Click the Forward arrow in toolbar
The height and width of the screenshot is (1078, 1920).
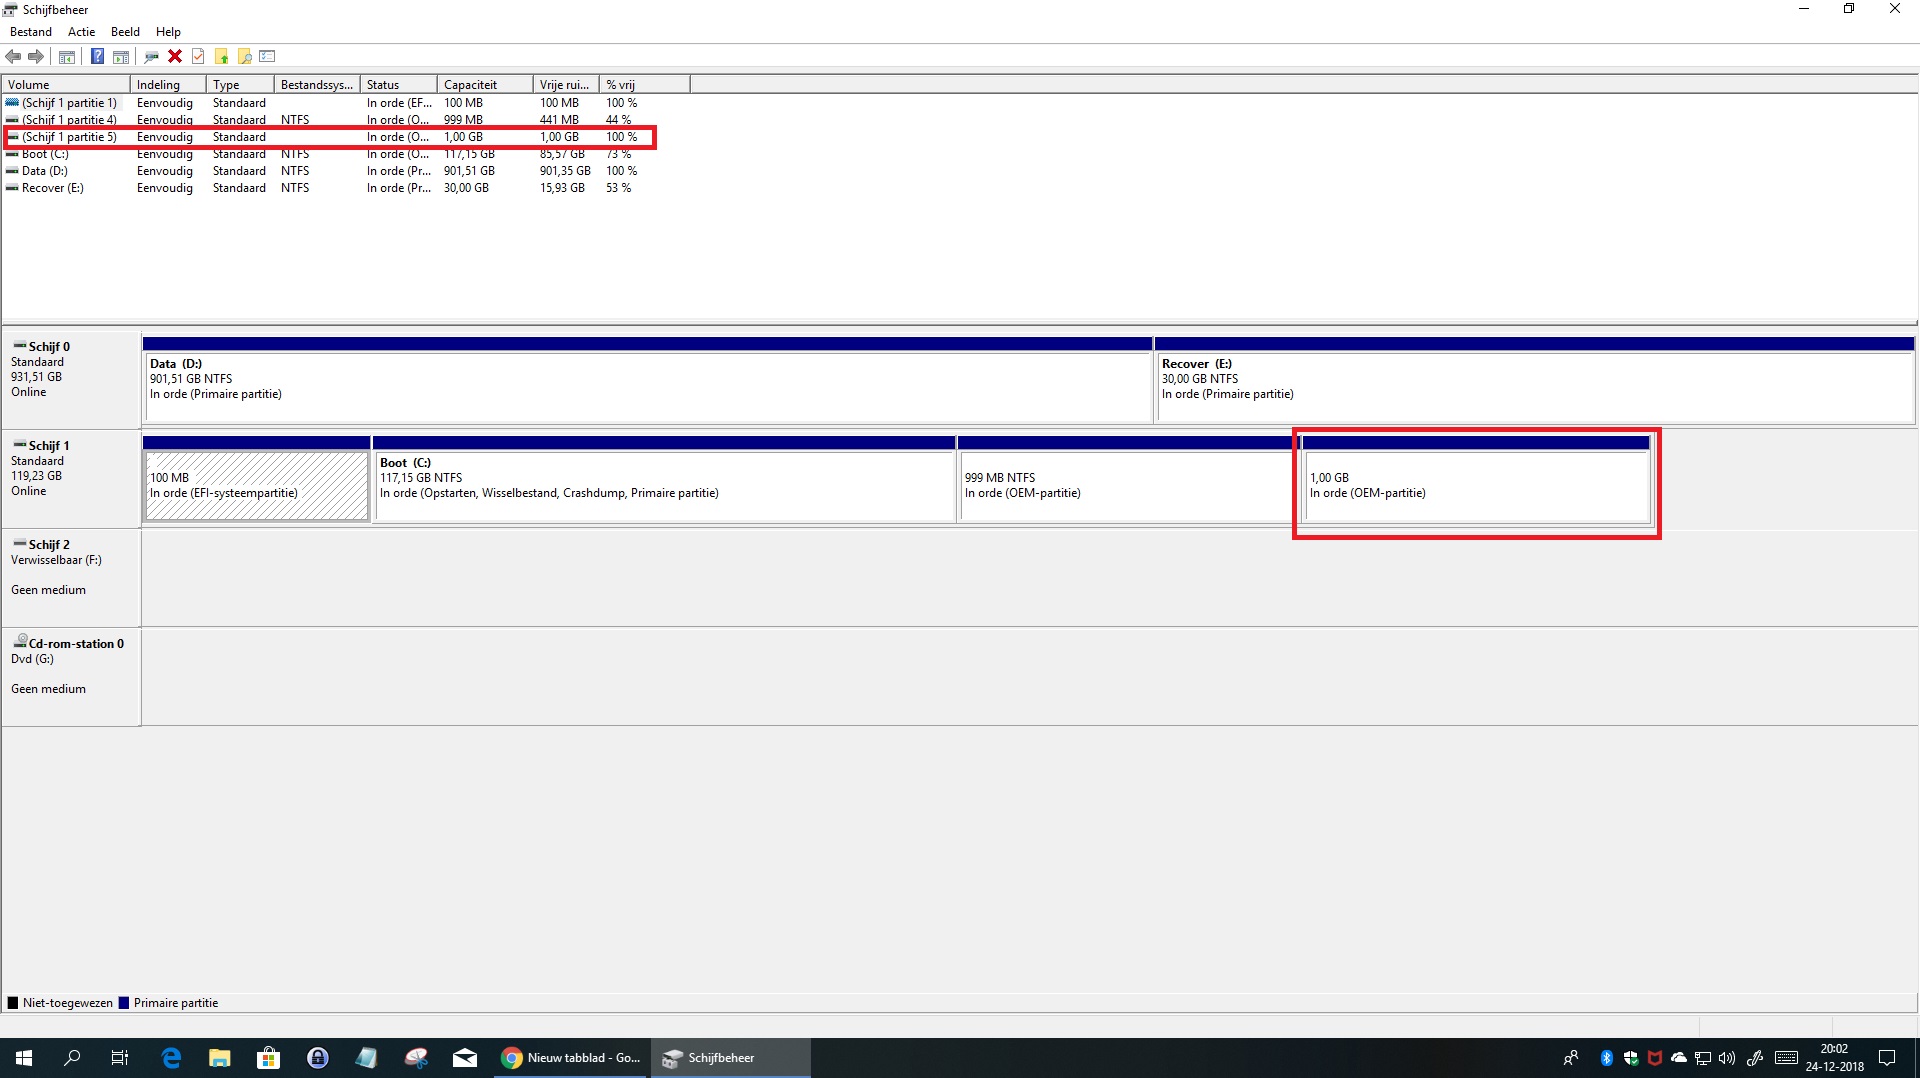point(36,56)
